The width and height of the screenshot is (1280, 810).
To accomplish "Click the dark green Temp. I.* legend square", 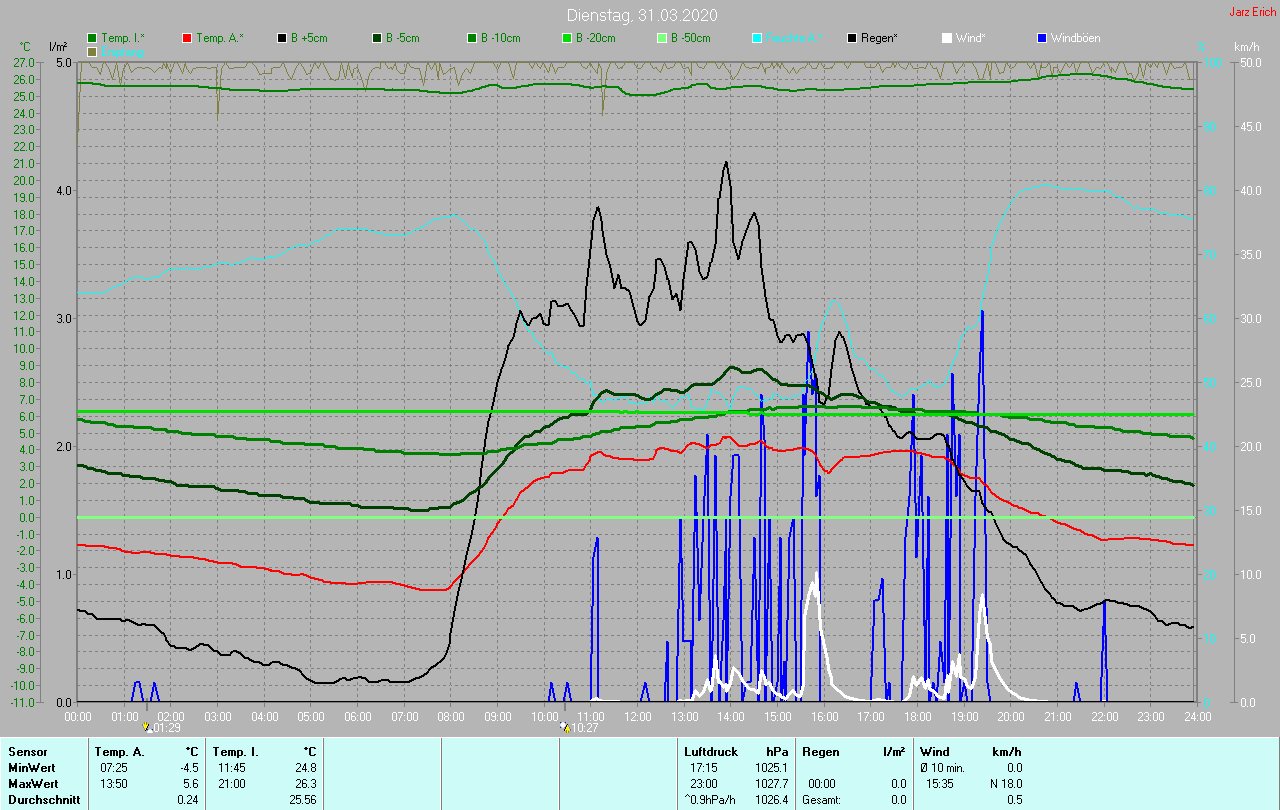I will click(x=93, y=38).
